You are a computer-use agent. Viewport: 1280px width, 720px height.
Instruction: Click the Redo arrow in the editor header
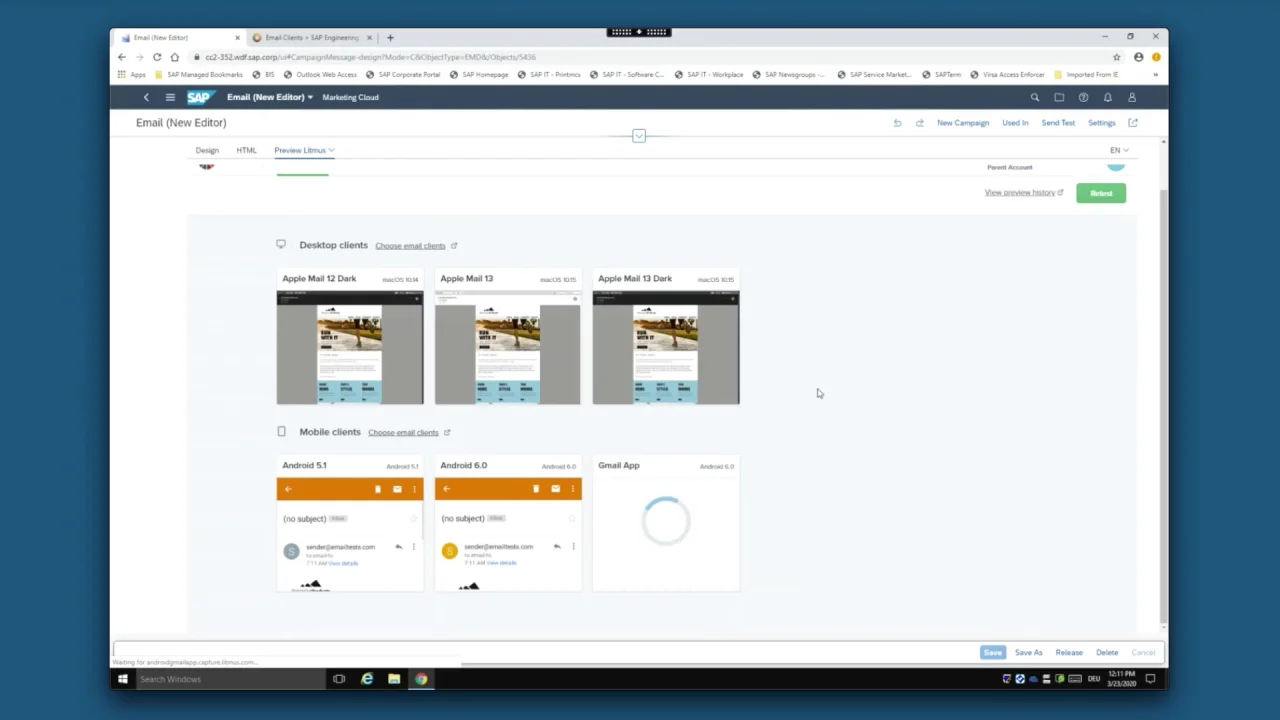pyautogui.click(x=919, y=123)
